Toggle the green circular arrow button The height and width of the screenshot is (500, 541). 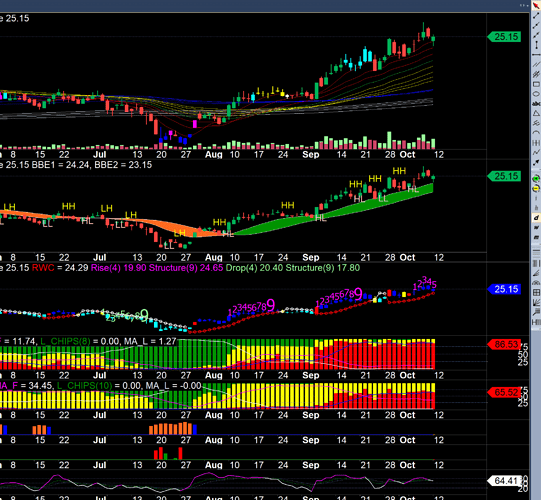(536, 179)
